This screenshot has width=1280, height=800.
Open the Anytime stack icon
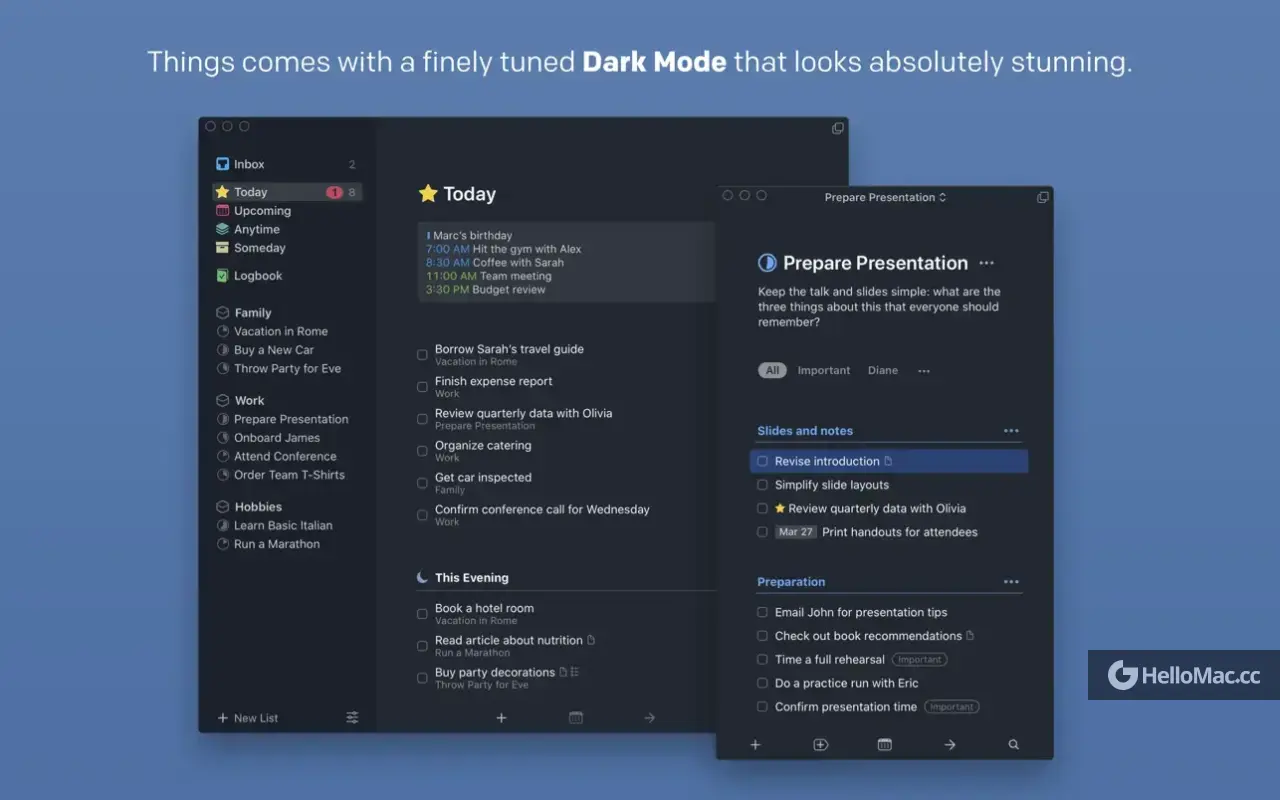click(x=223, y=229)
